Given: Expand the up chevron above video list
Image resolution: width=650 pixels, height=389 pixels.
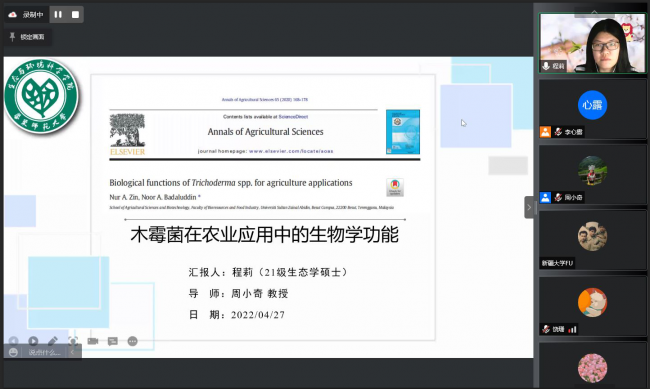Looking at the screenshot, I should coord(594,12).
